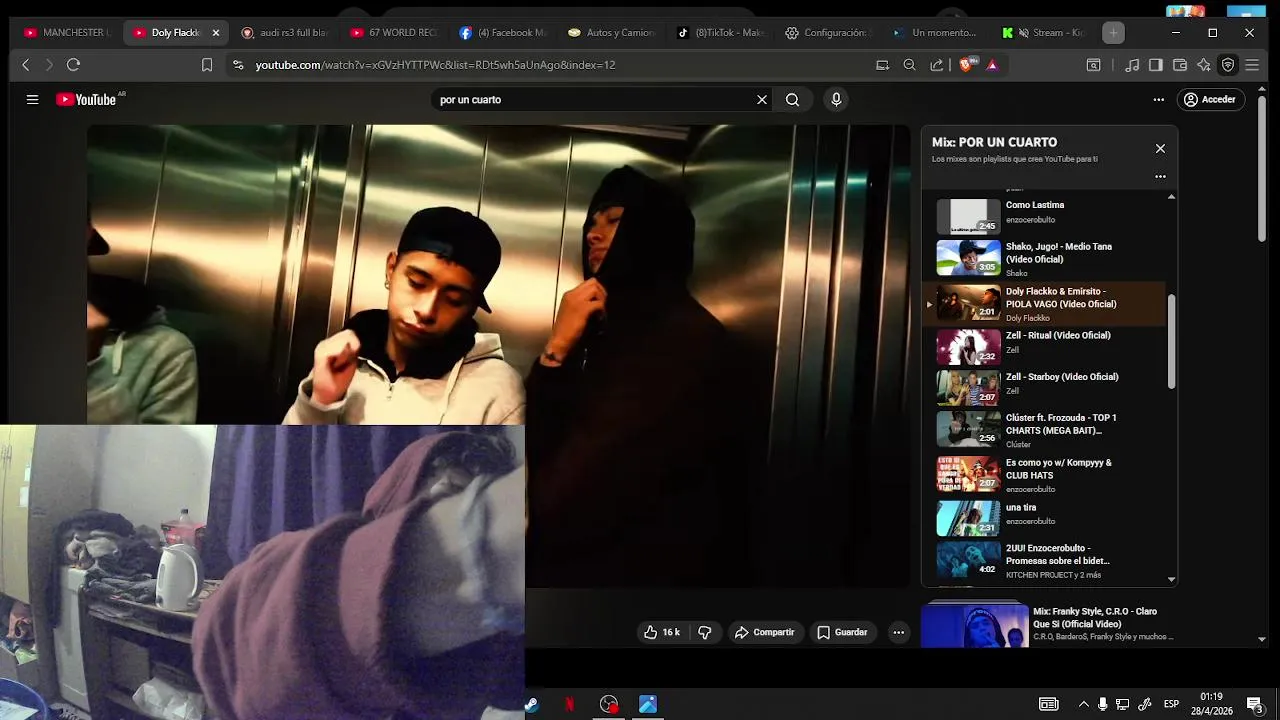Switch to the Un momento... tab
Viewport: 1280px width, 720px height.
coord(936,33)
